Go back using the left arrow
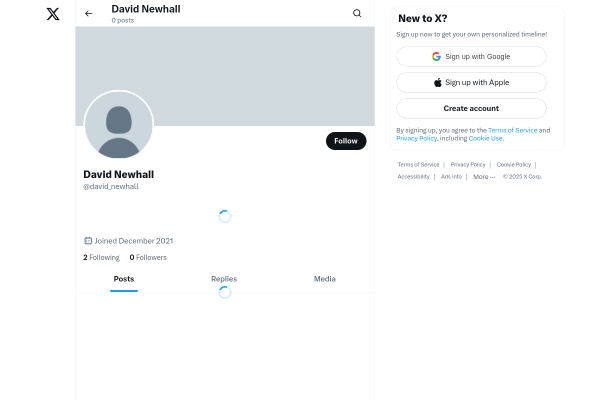600x400 pixels. point(88,13)
